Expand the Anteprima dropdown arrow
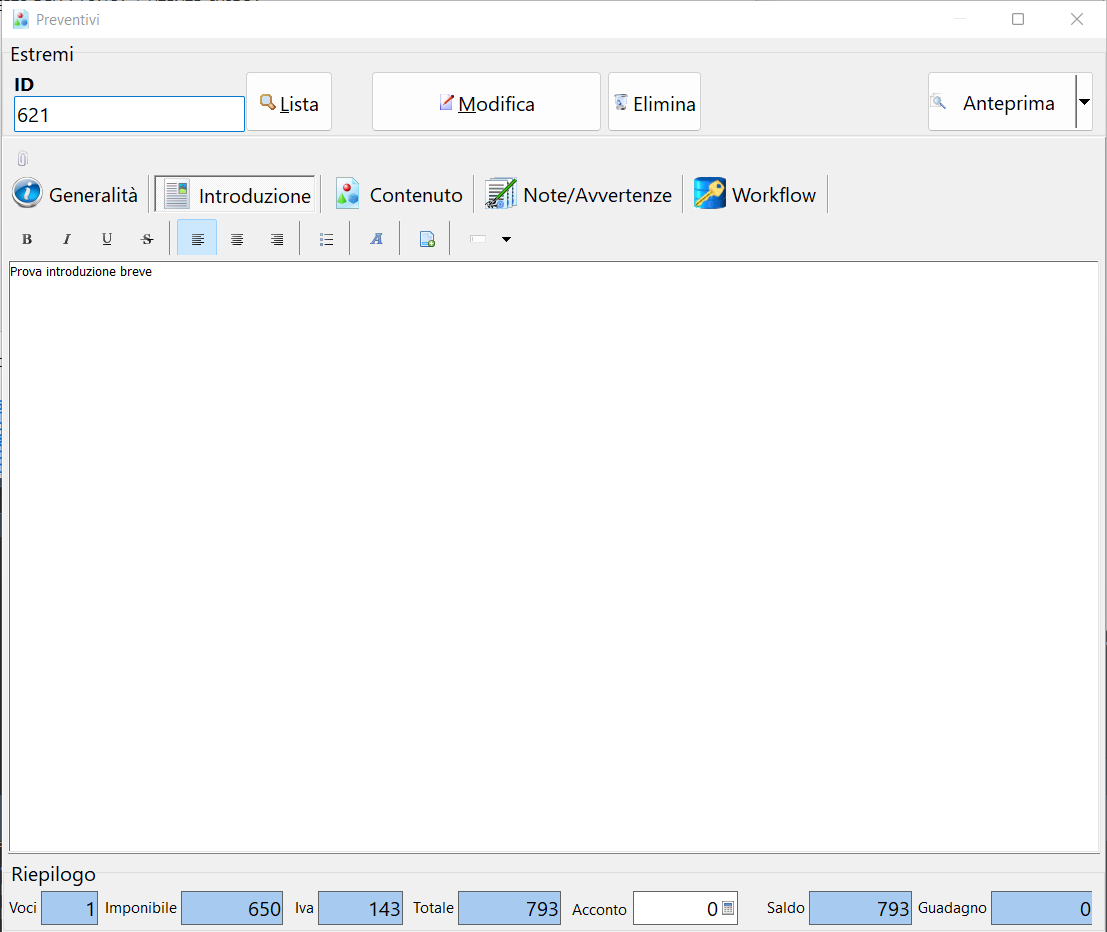 pyautogui.click(x=1084, y=102)
